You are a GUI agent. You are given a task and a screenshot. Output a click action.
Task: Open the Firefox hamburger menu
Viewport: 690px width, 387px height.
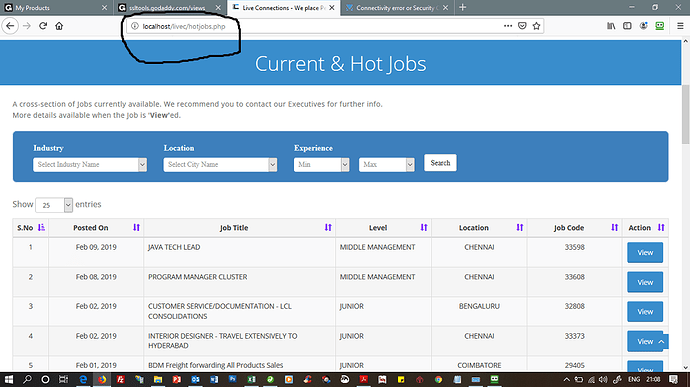click(680, 26)
